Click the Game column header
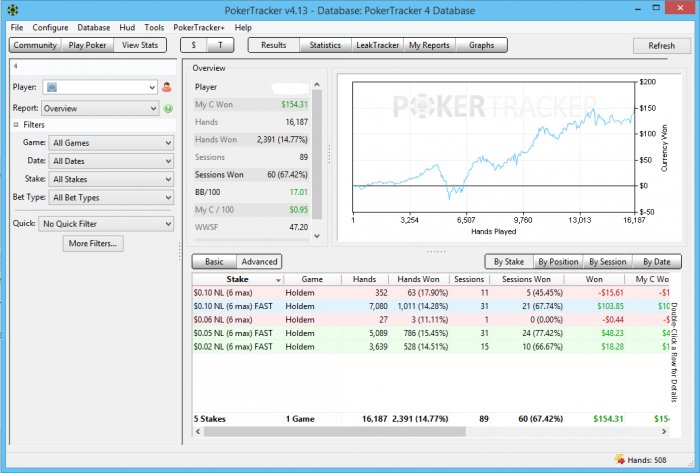Image resolution: width=700 pixels, height=473 pixels. [x=312, y=279]
